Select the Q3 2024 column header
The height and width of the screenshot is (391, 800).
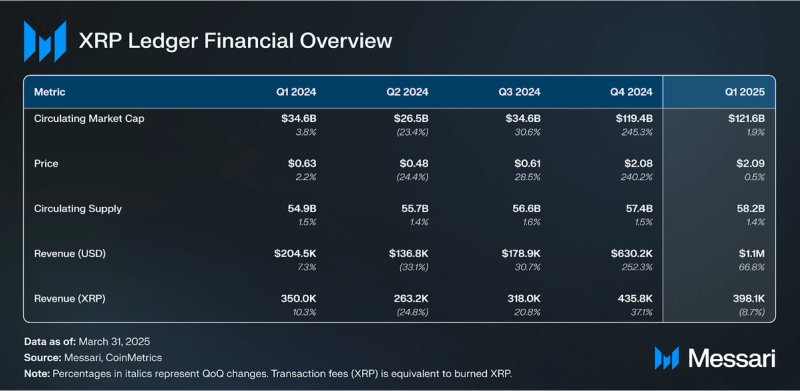[x=520, y=92]
